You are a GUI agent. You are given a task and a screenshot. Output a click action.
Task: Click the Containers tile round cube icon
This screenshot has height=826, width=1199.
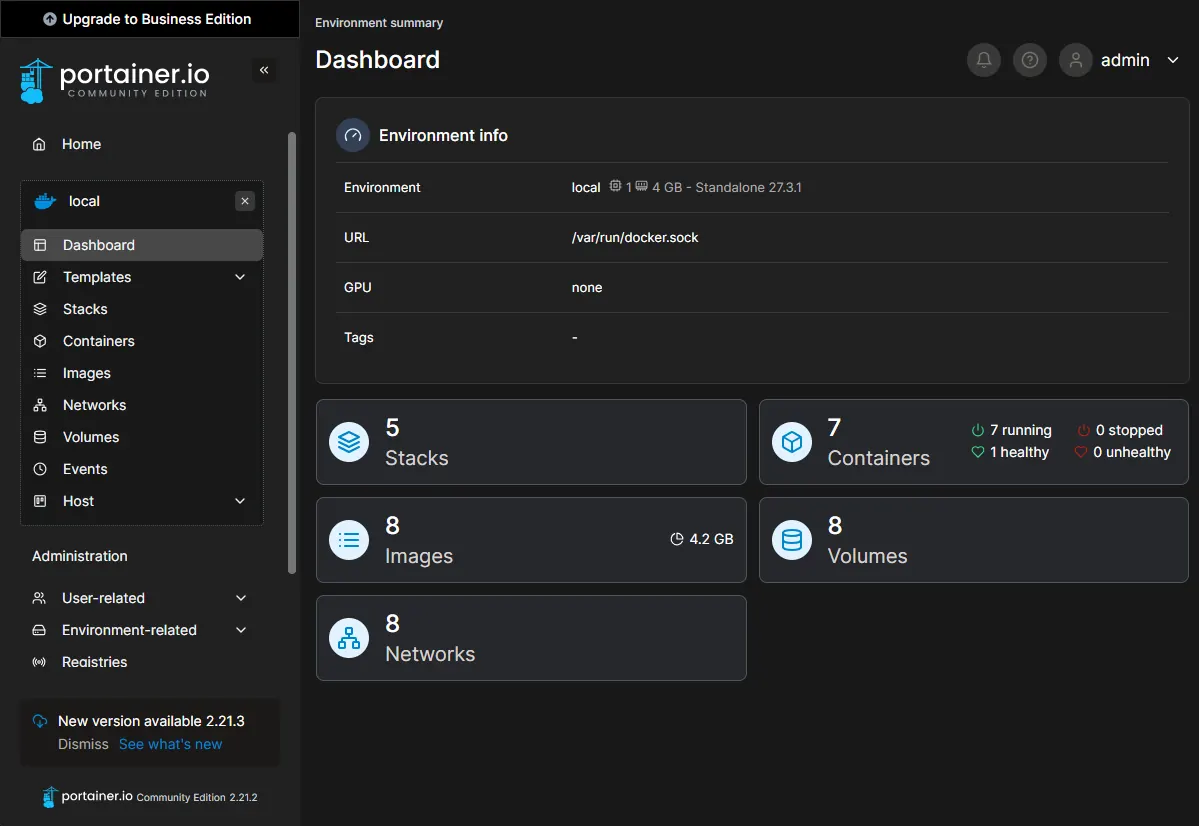coord(791,442)
